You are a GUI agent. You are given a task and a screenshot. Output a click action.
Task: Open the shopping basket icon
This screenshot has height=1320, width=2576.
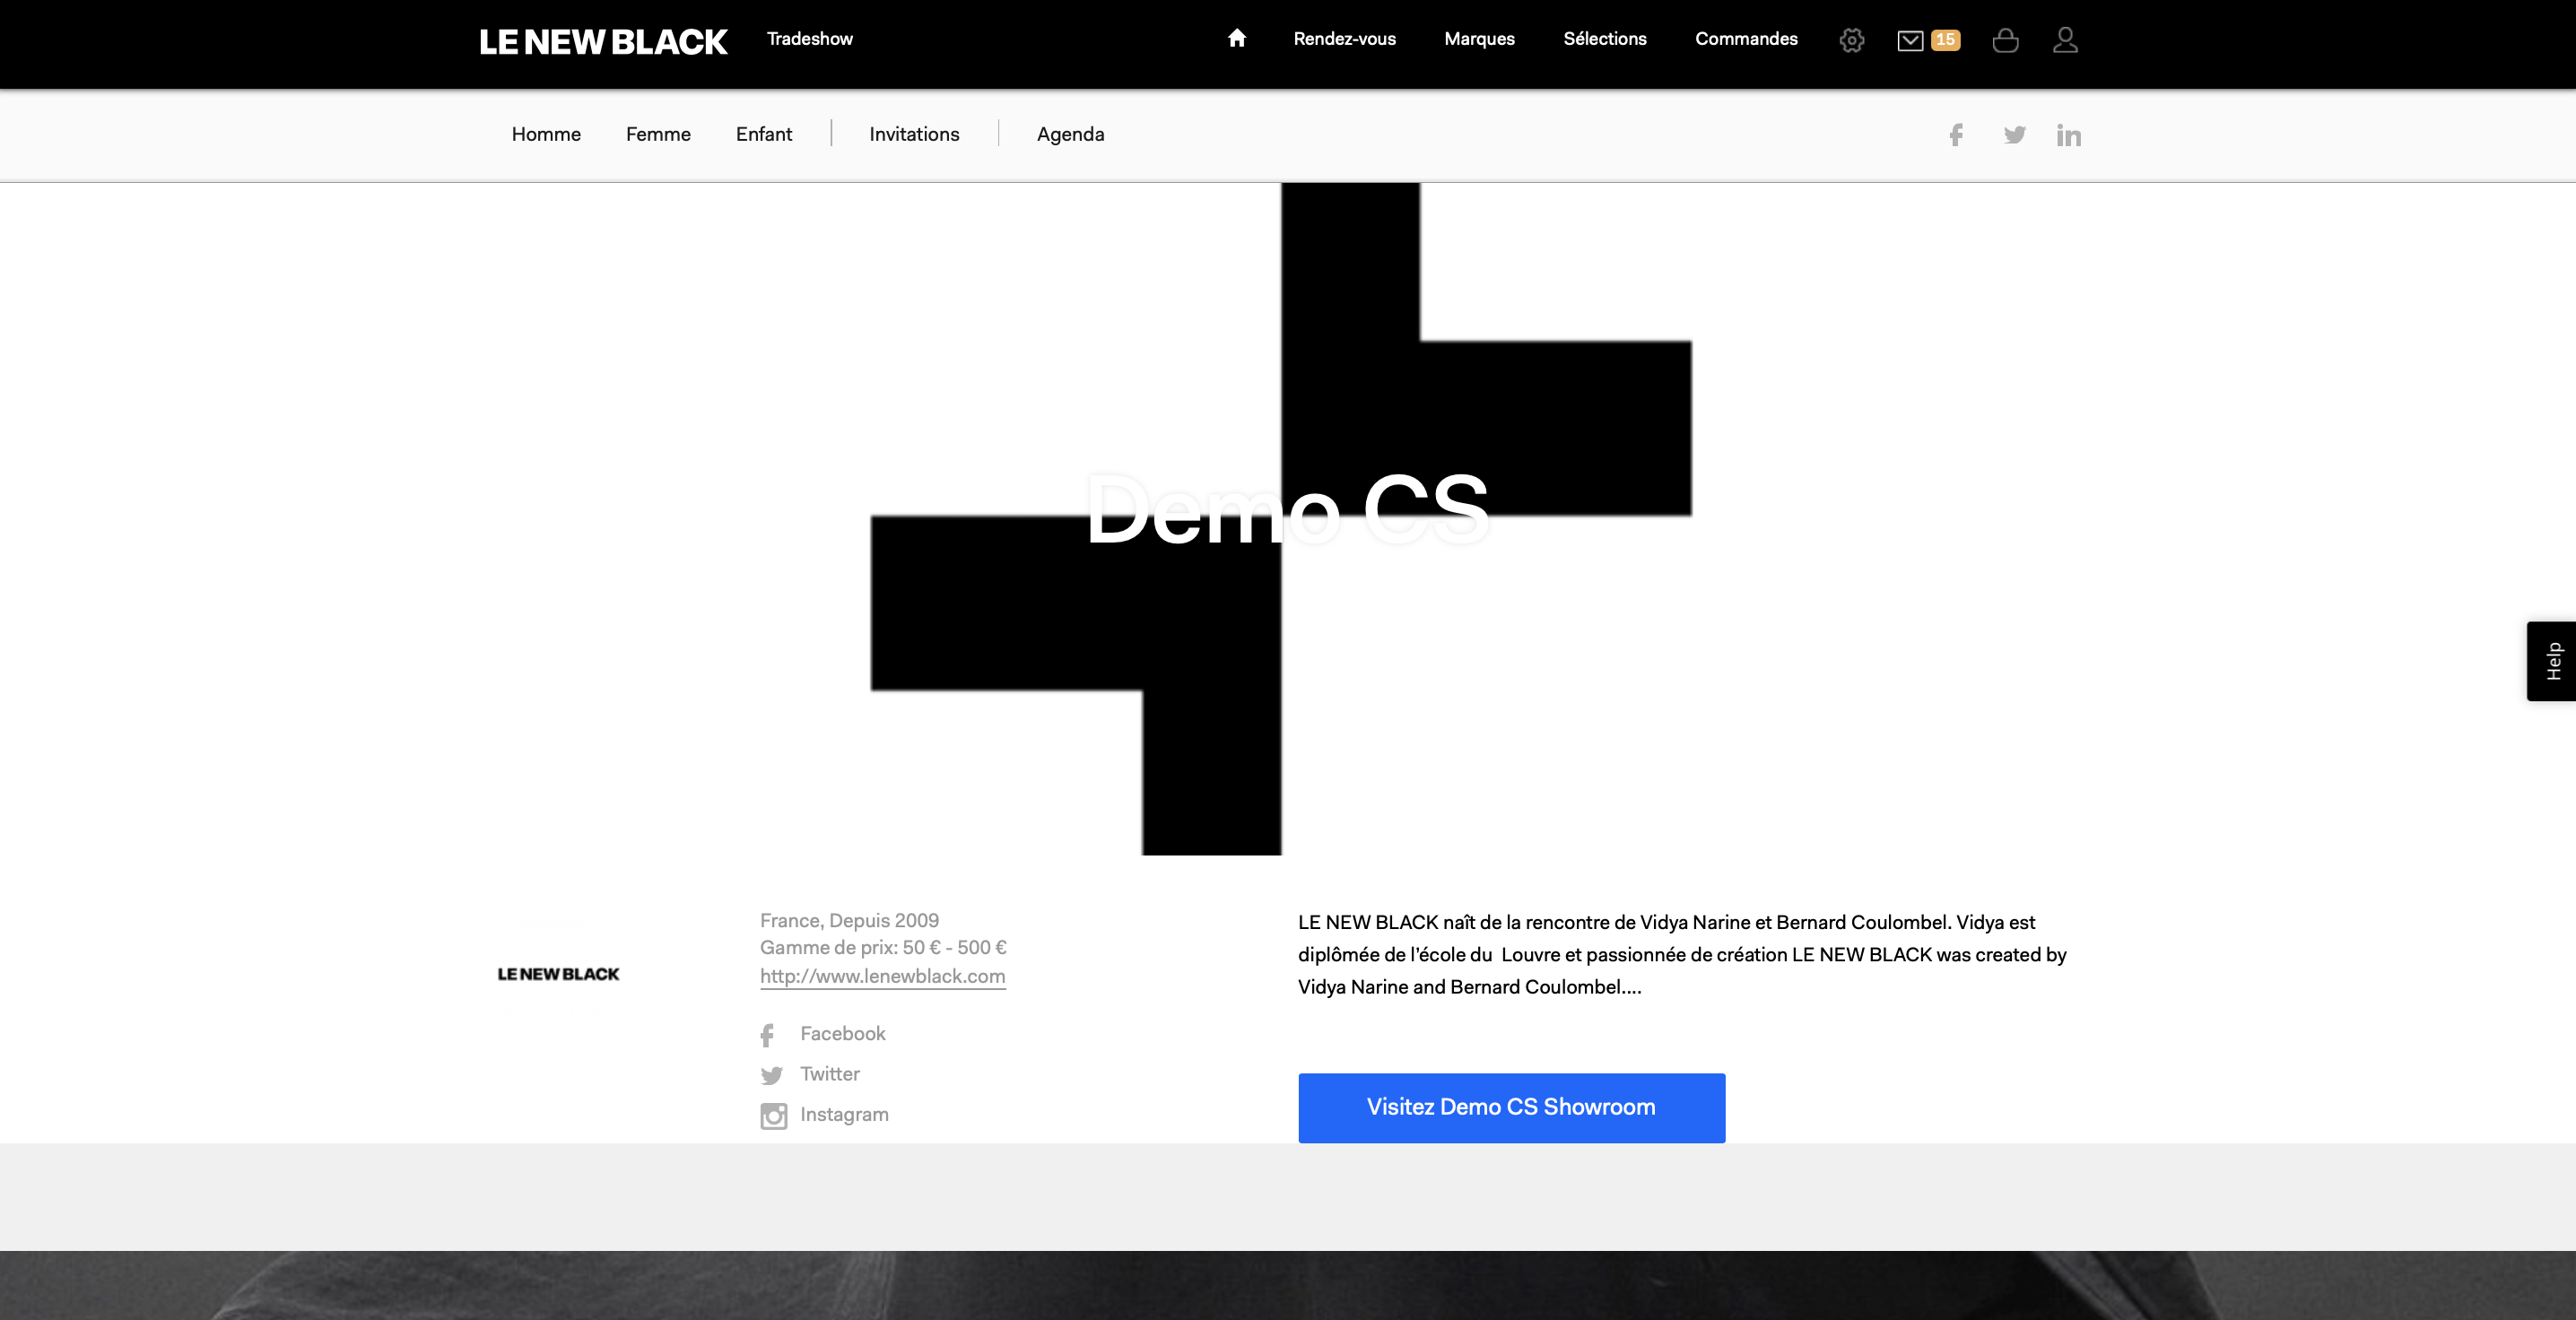pos(2005,40)
